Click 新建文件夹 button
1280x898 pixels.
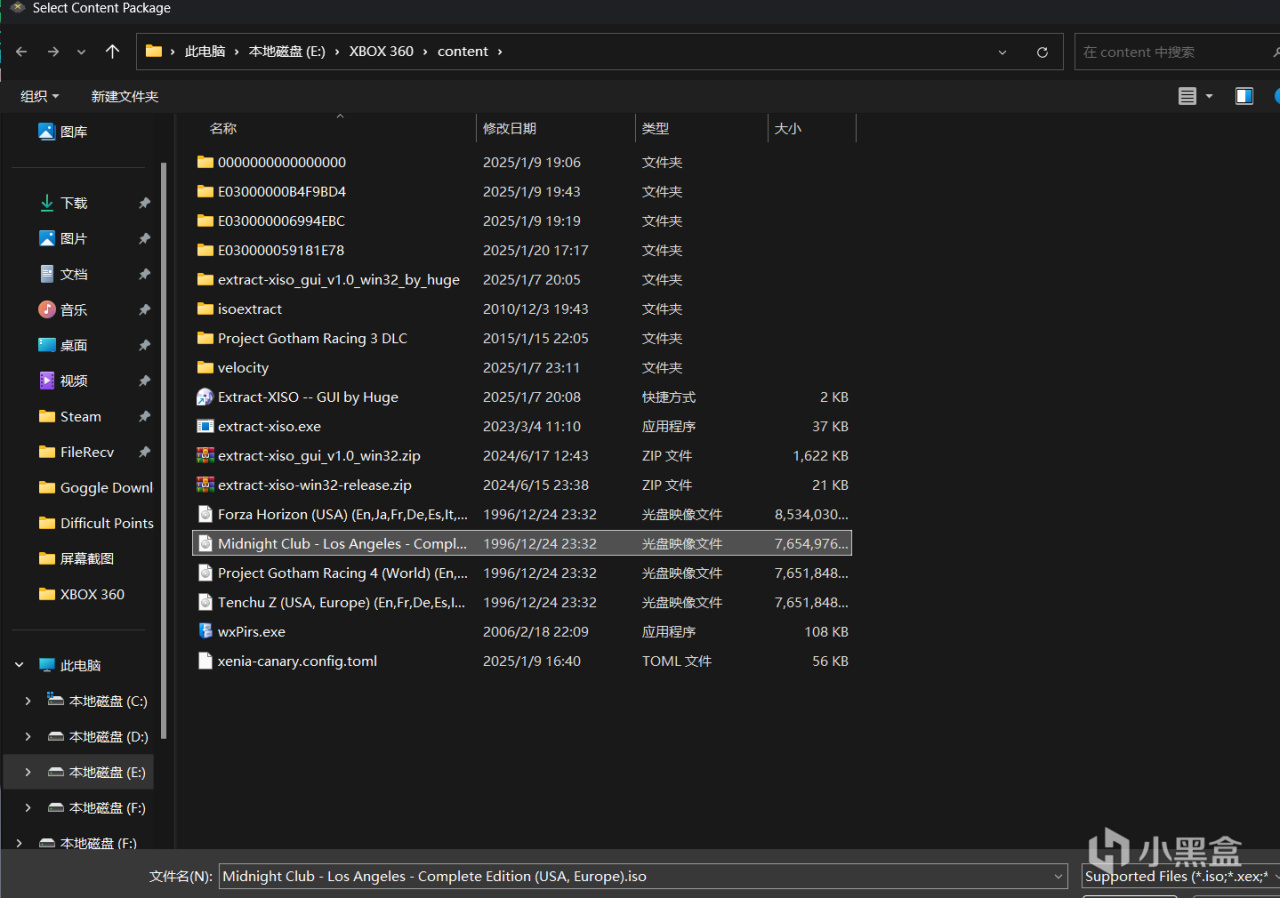pos(125,96)
